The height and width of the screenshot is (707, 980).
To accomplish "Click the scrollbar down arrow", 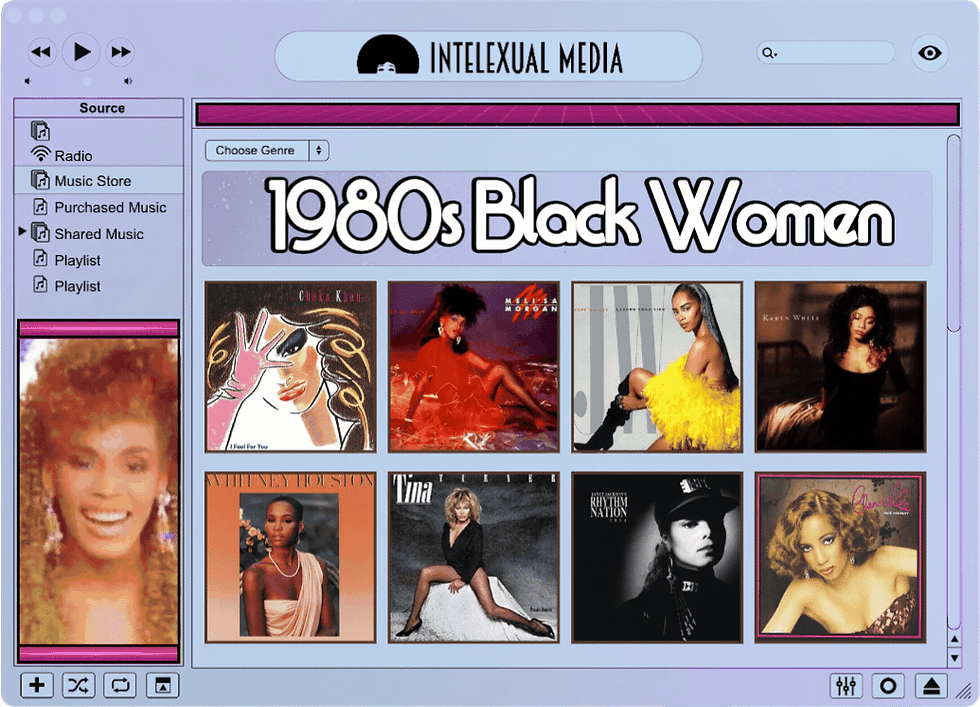I will click(x=954, y=658).
